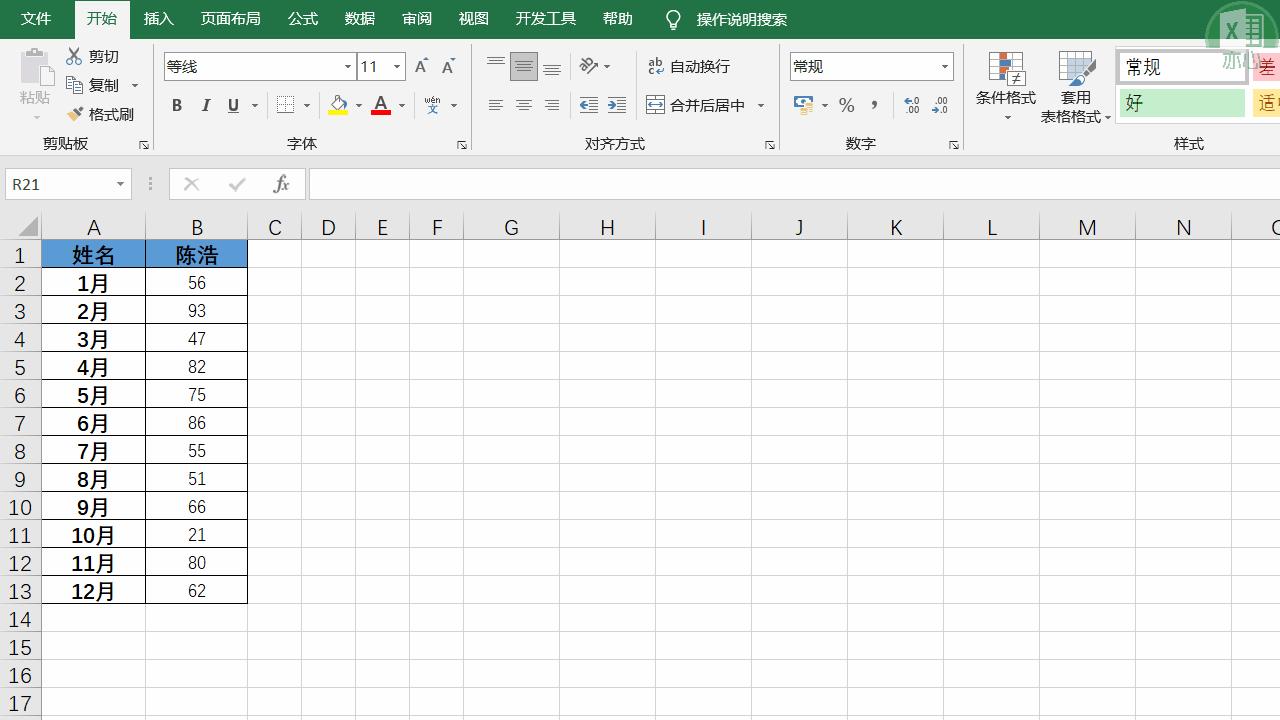Switch to the 插入 ribbon tab
Screen dimensions: 1280x720
pos(158,18)
